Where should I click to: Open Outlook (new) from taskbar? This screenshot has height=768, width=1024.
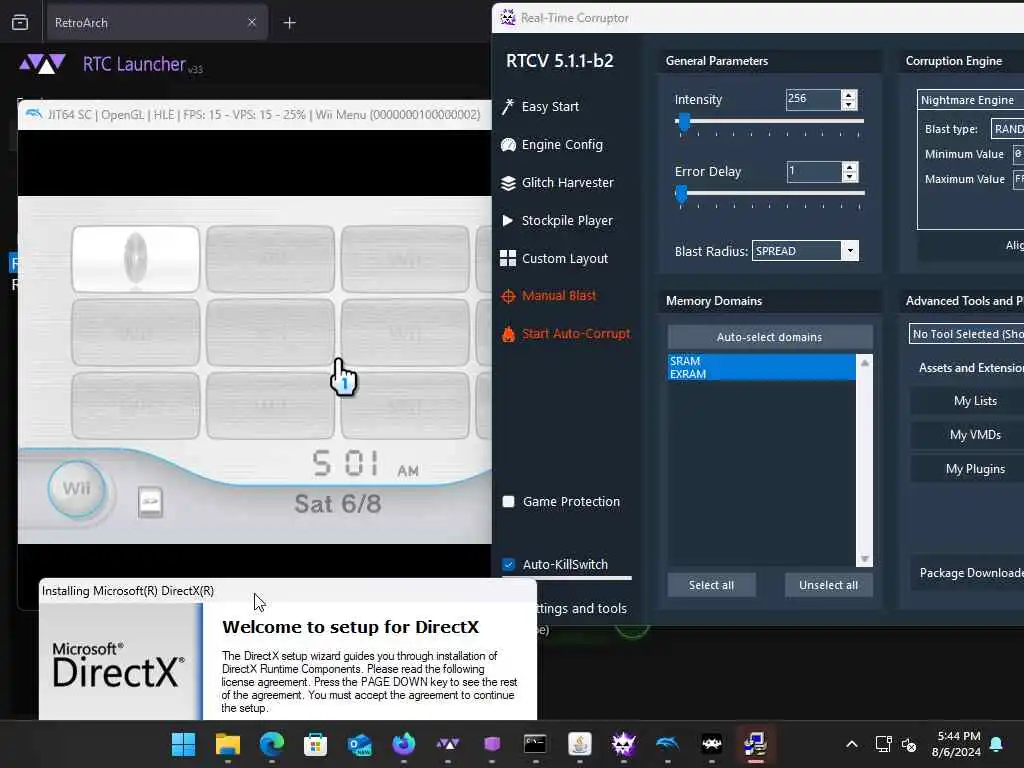(360, 744)
